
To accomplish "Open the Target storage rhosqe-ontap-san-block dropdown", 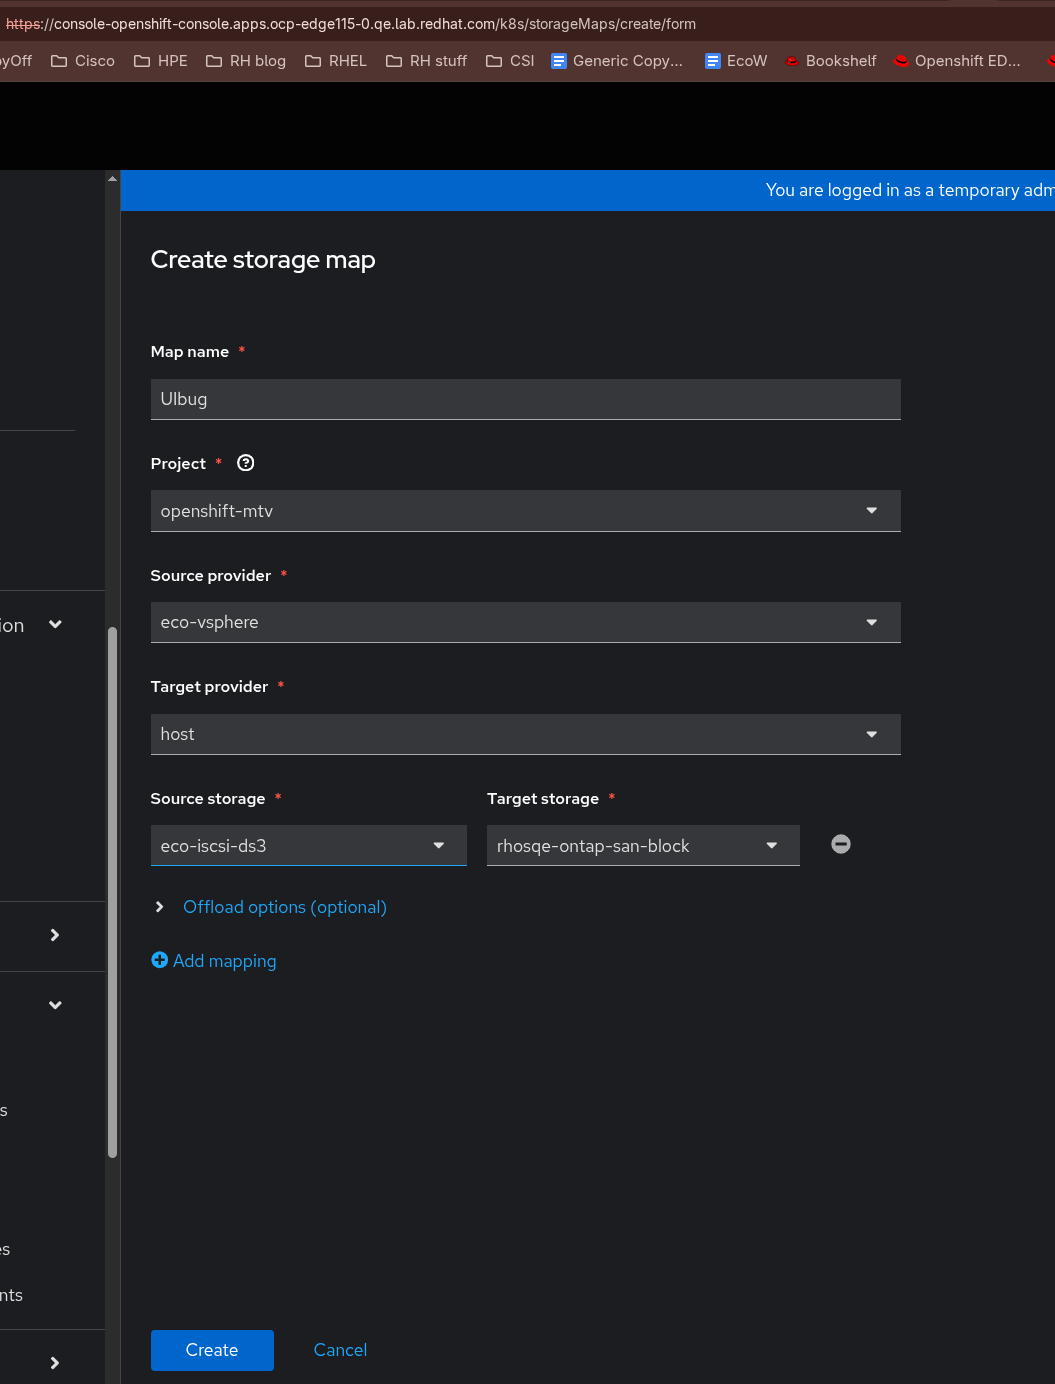I will 642,846.
